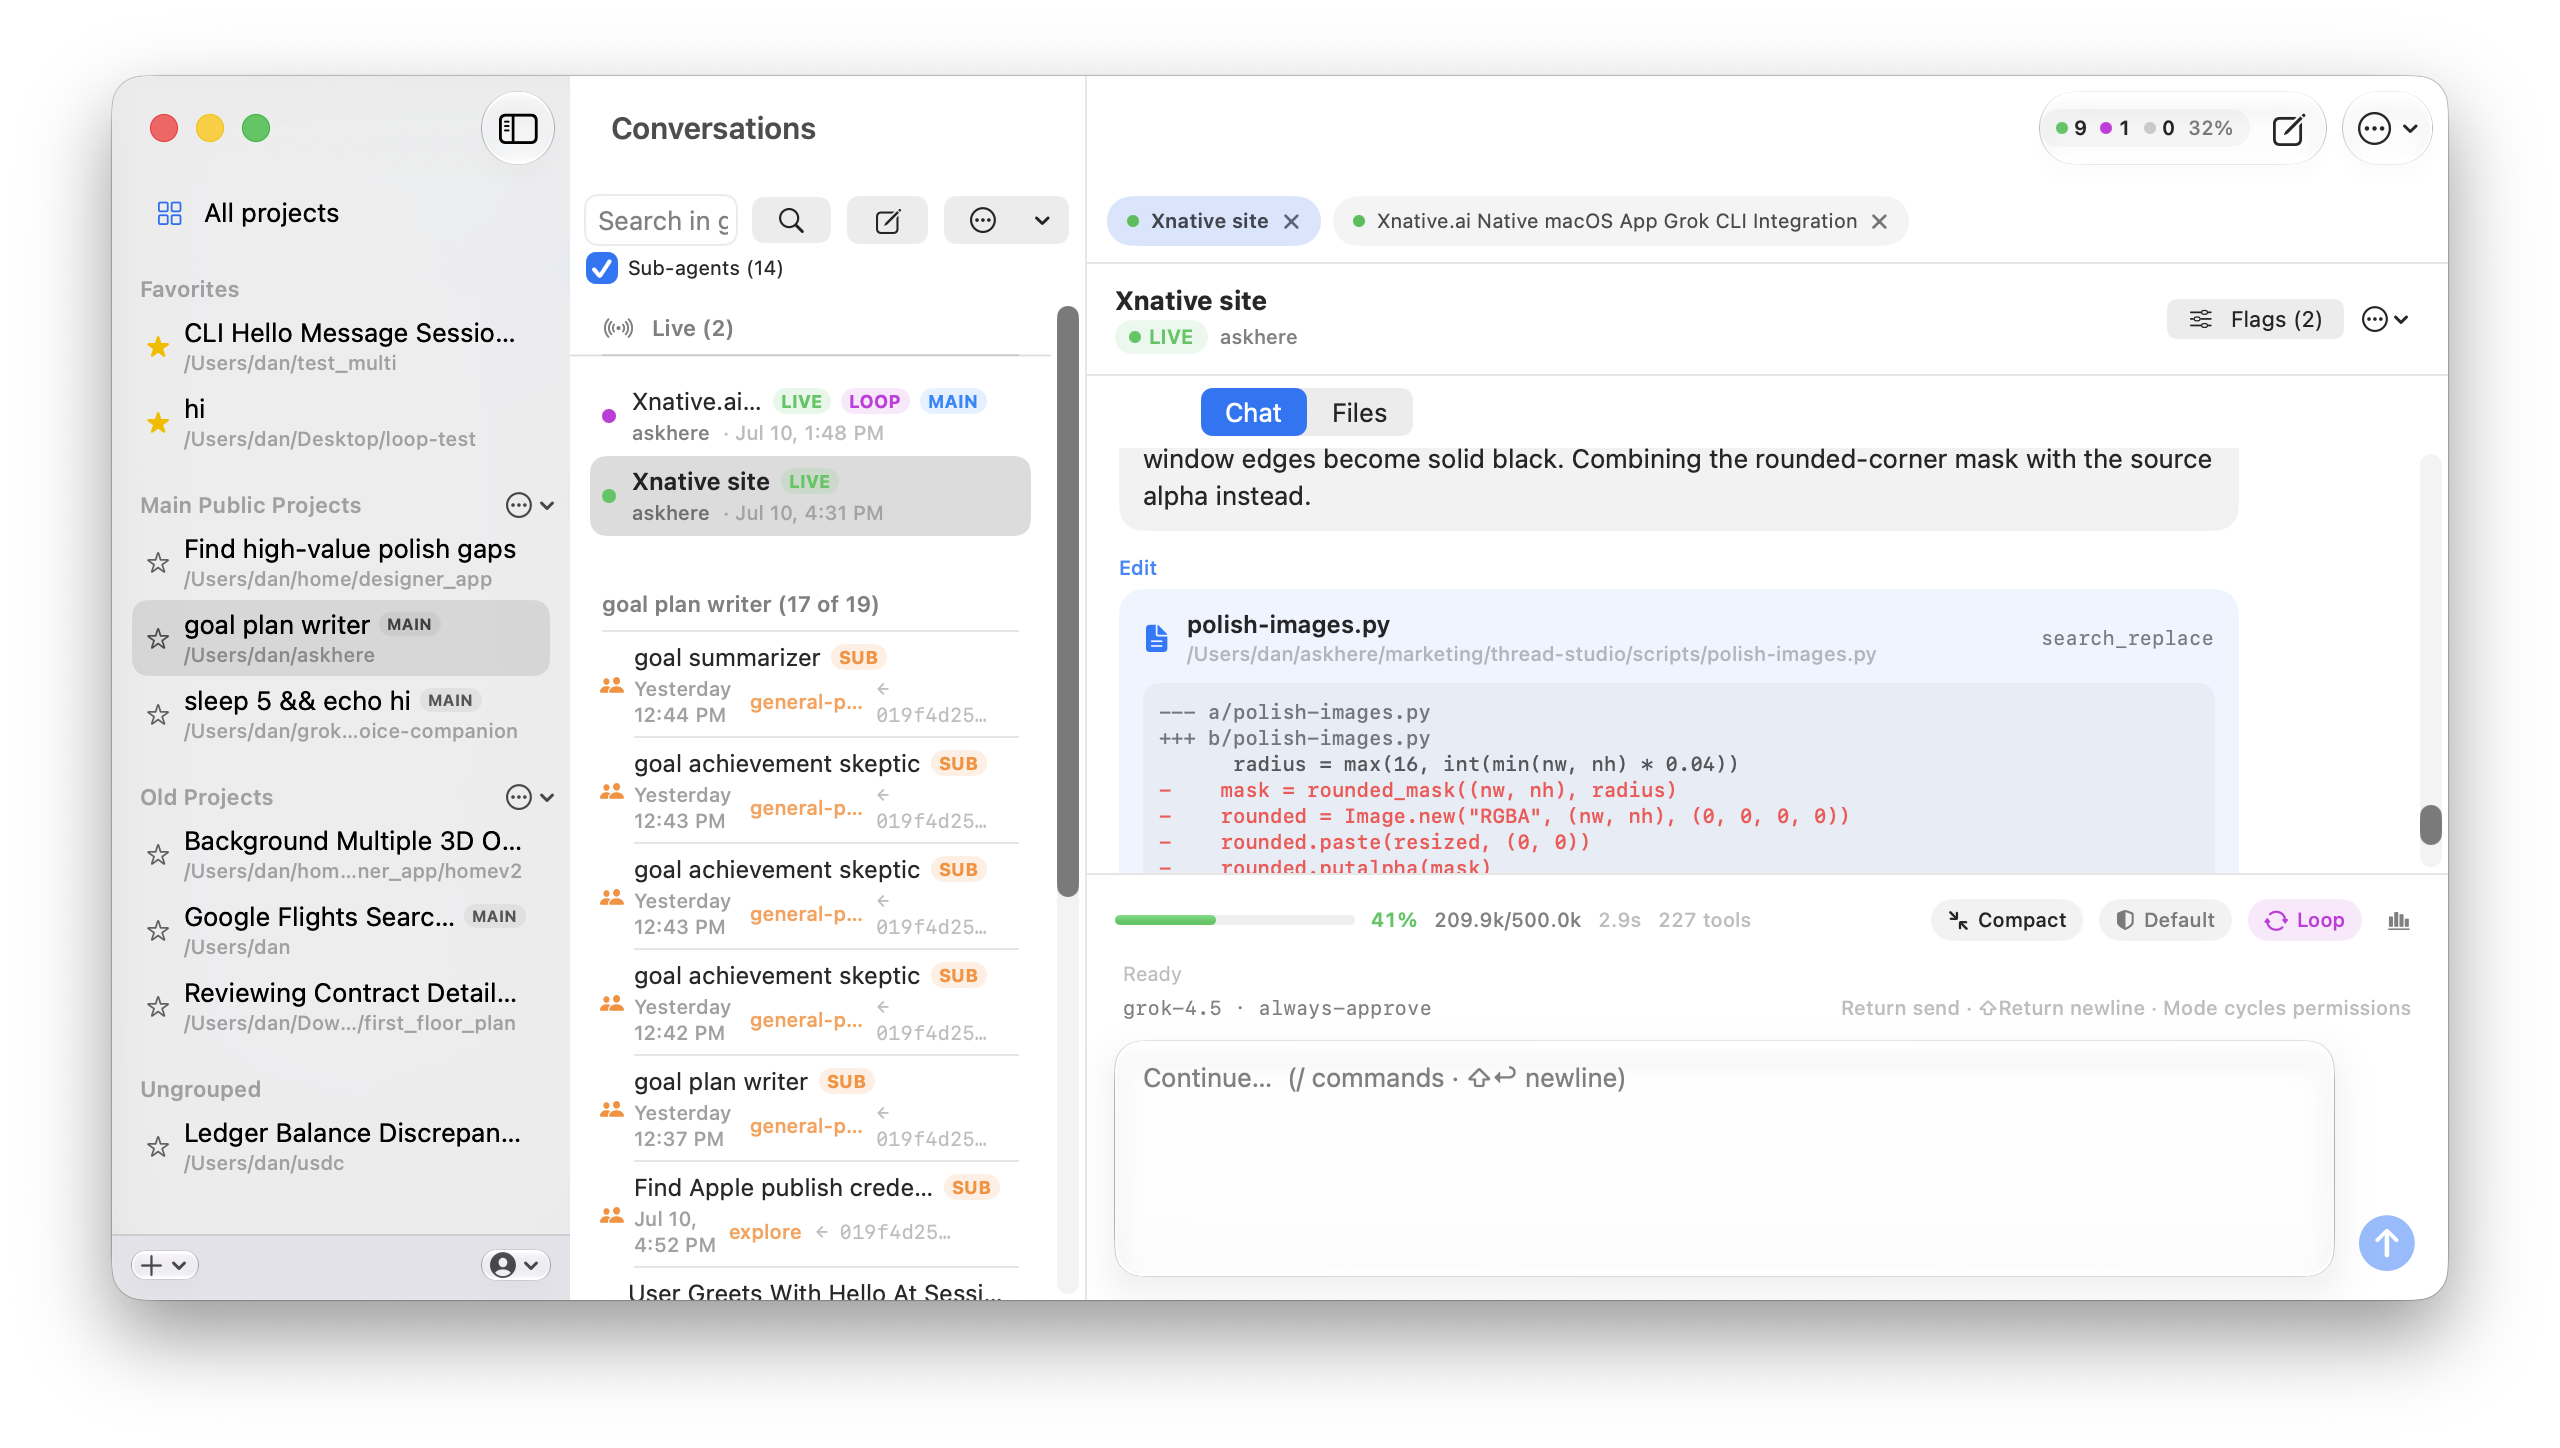Click the LIVE status badge under Xnative site title
Screen dimensions: 2560x1448
[1160, 337]
